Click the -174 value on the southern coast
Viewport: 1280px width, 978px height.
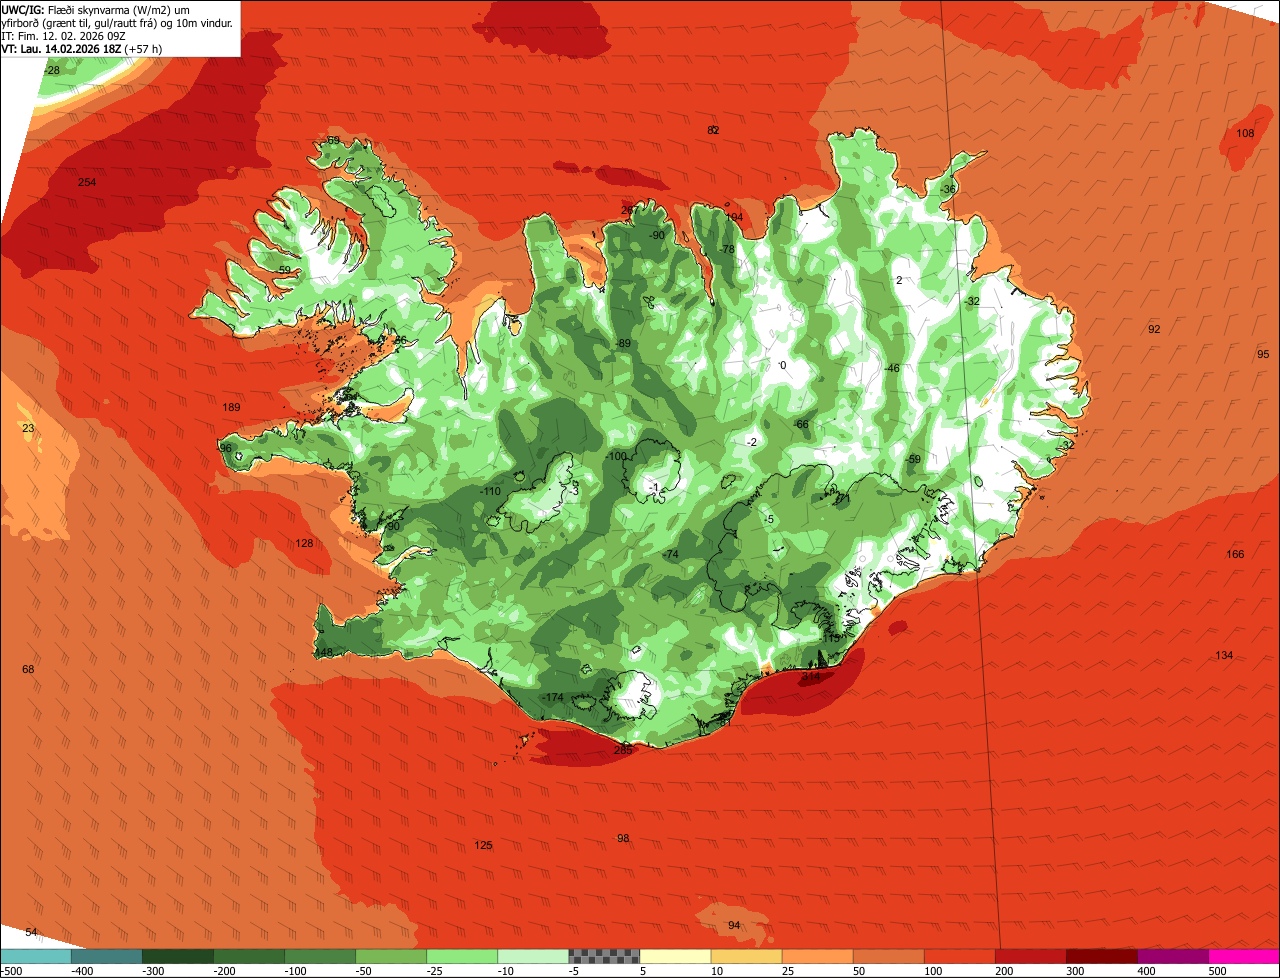[552, 697]
